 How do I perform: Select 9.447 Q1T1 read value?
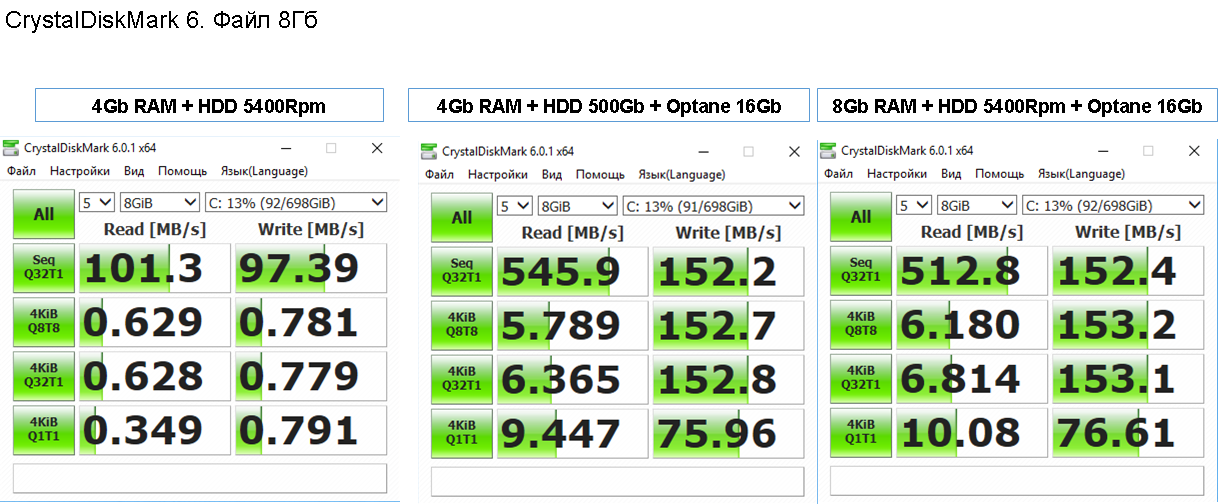tap(573, 433)
